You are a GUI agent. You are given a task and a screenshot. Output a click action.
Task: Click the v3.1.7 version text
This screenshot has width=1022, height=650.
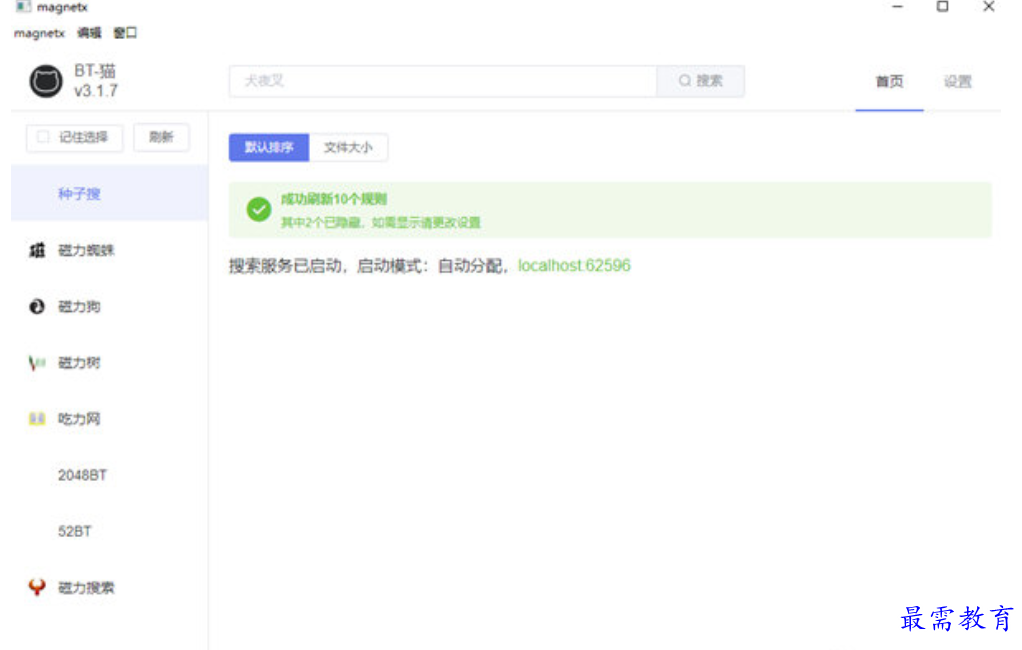click(x=96, y=91)
